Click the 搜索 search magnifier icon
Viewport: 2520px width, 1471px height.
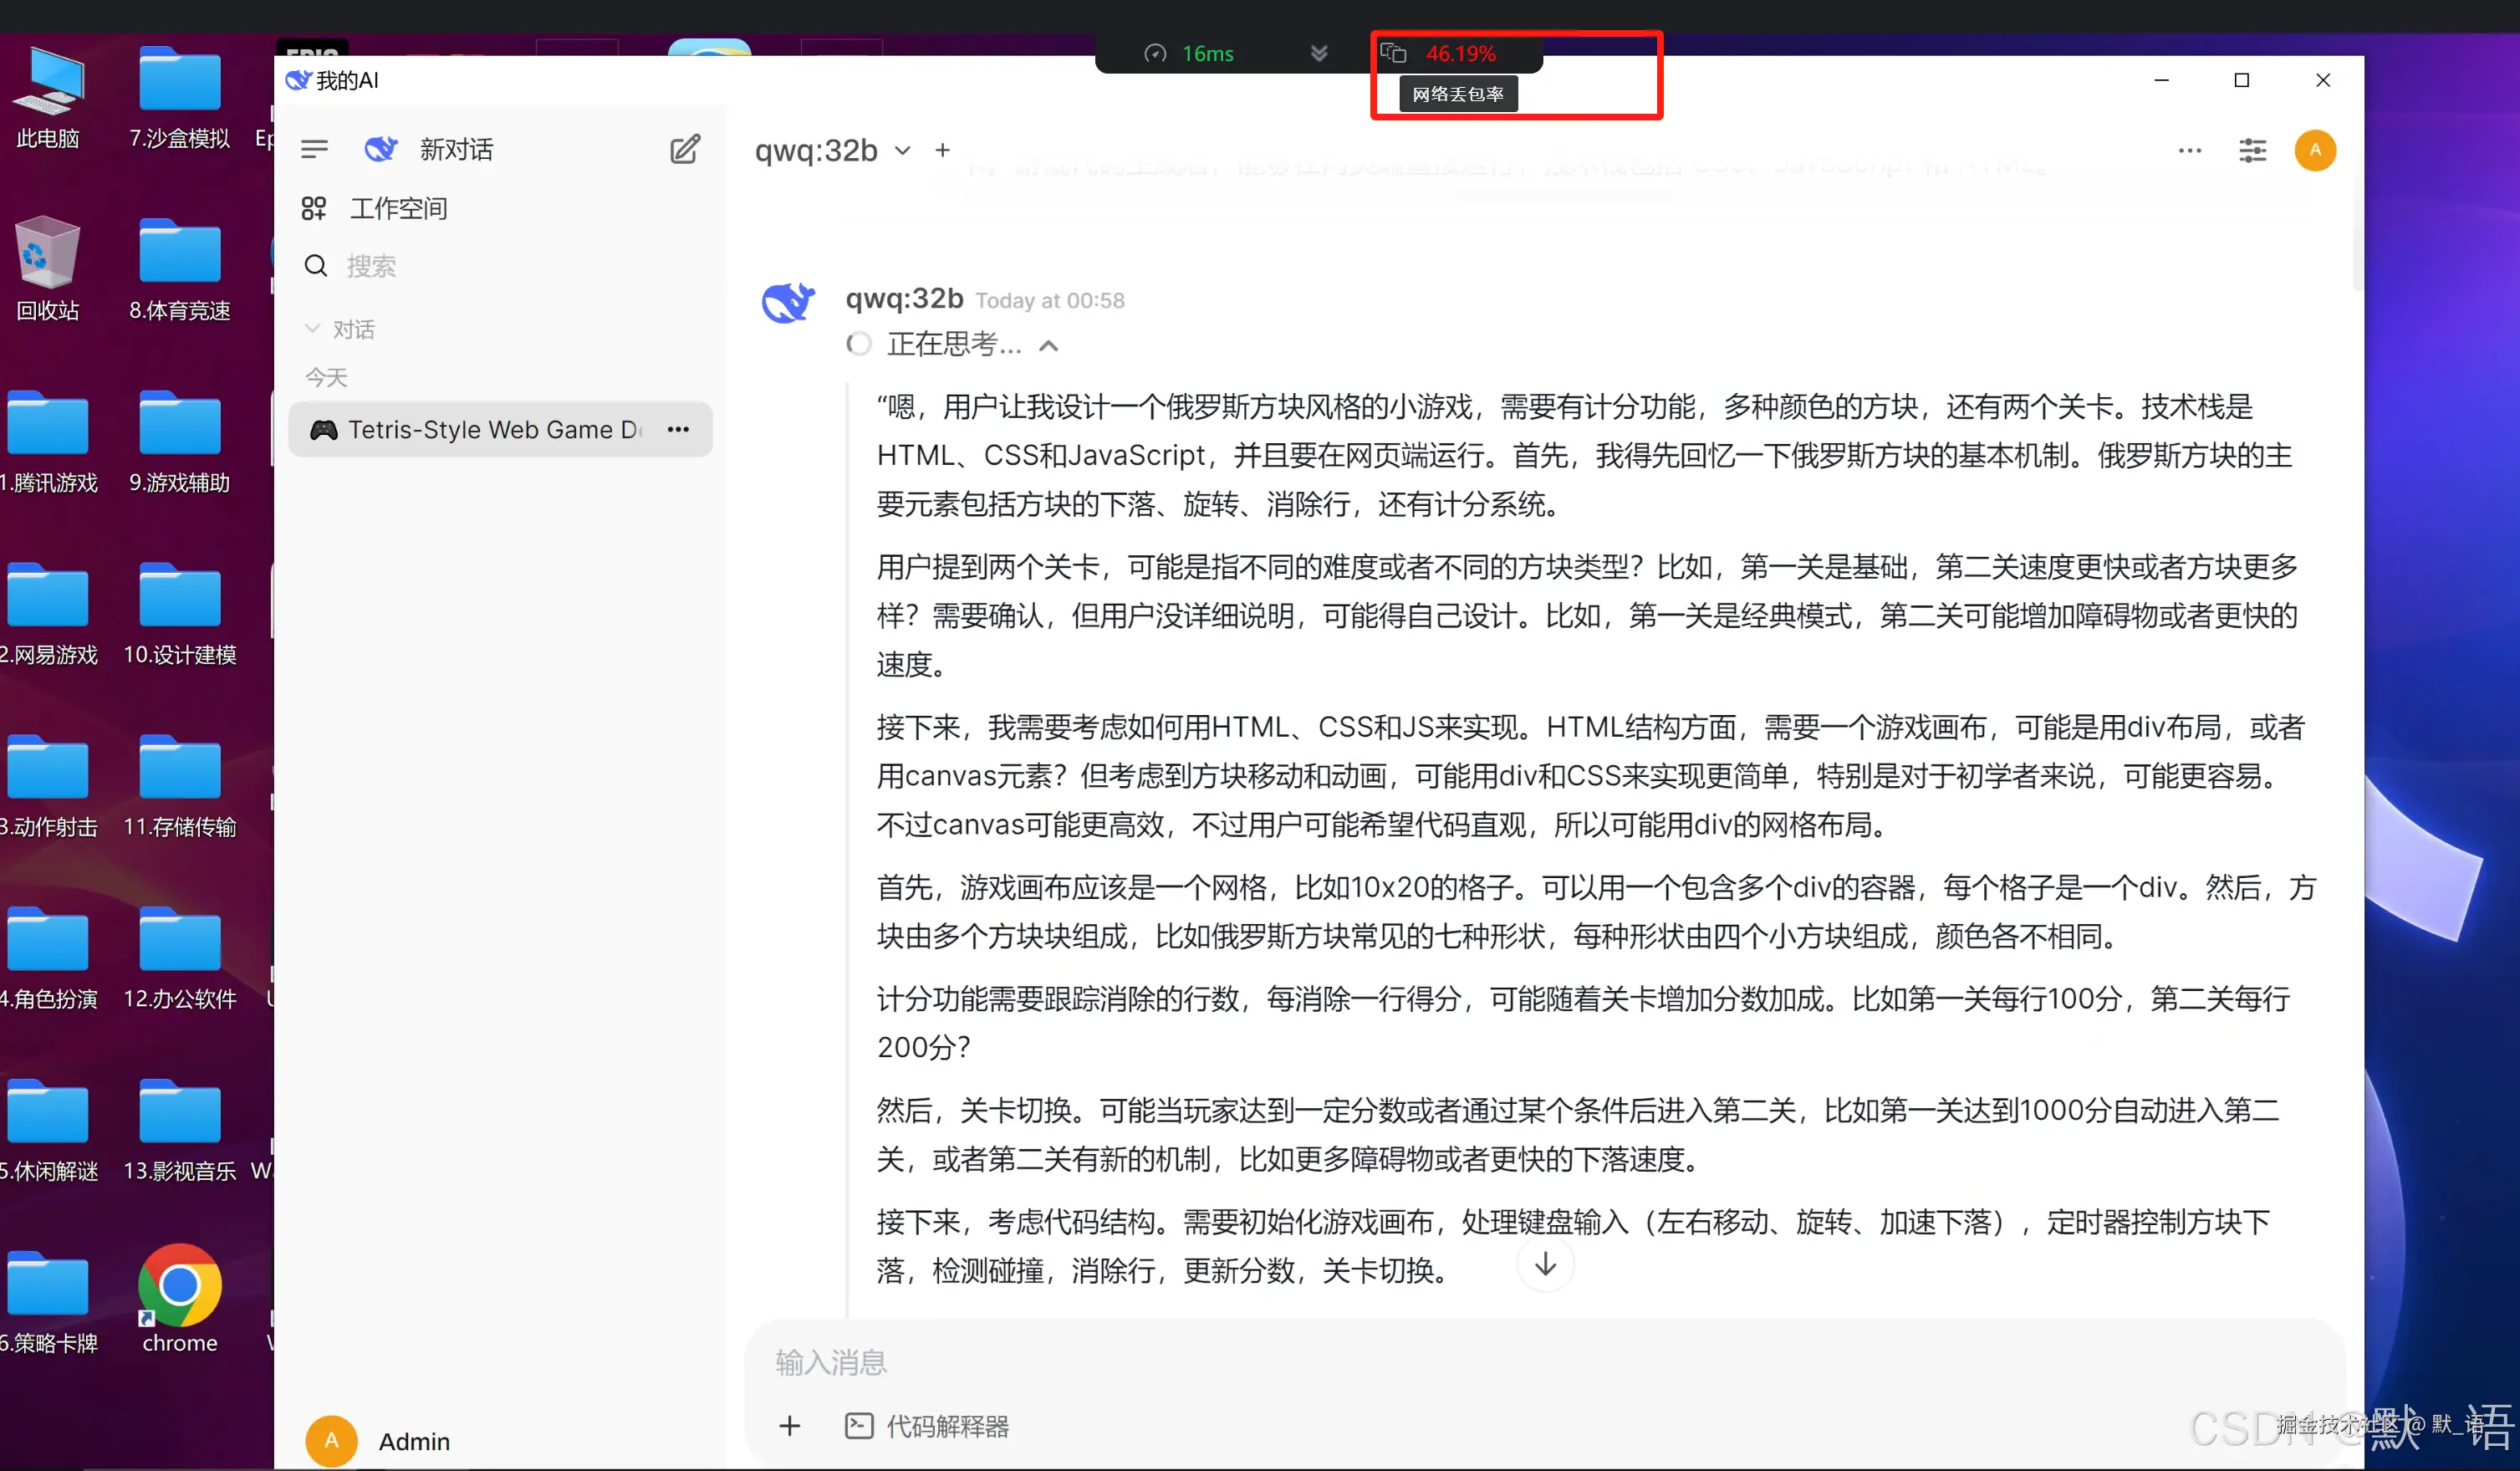pyautogui.click(x=315, y=265)
